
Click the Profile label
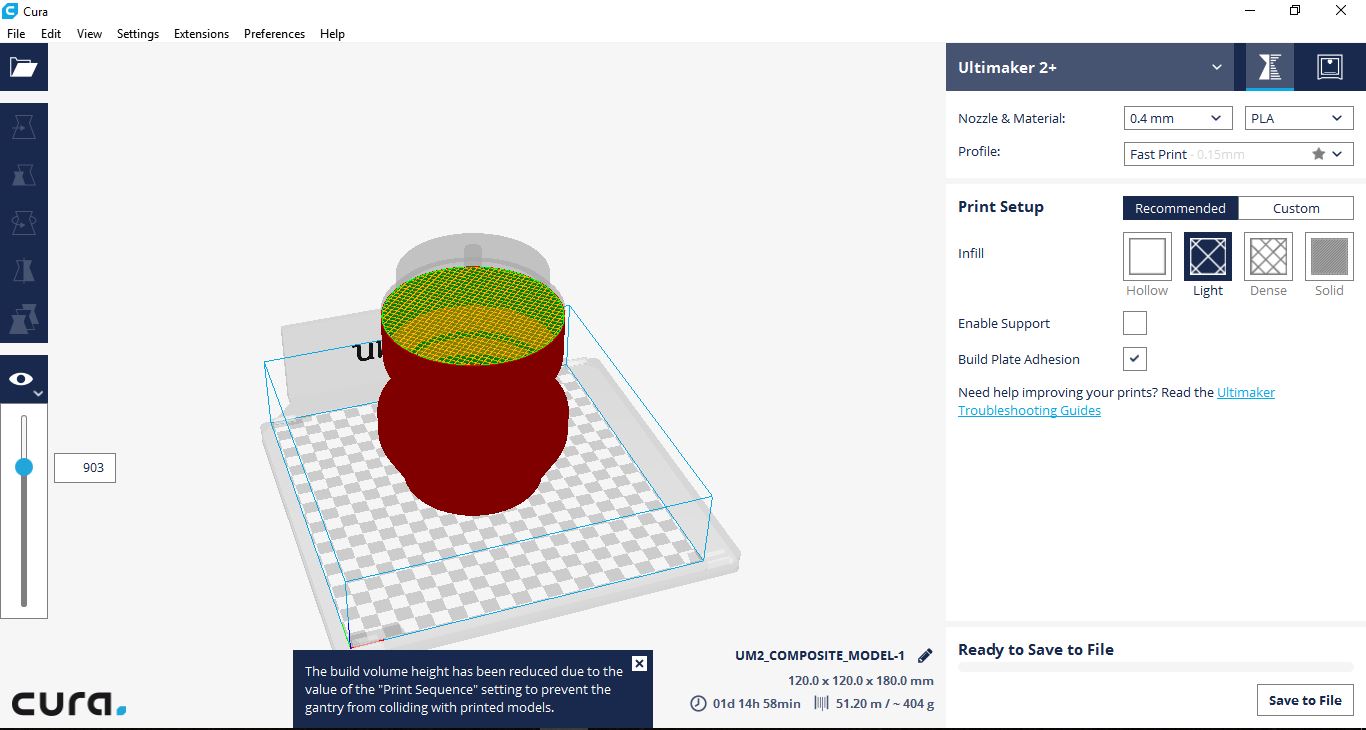pyautogui.click(x=979, y=151)
